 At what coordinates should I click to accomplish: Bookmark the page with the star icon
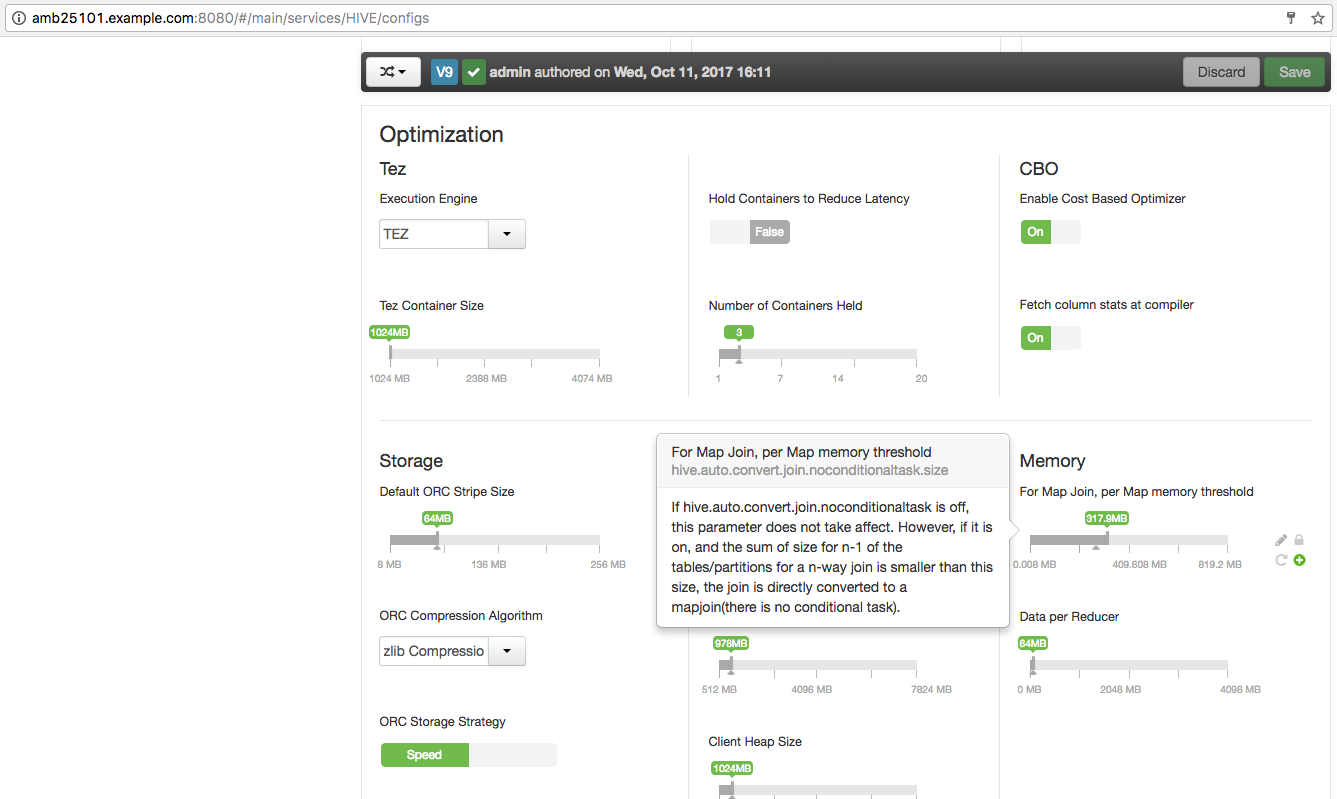pos(1318,17)
